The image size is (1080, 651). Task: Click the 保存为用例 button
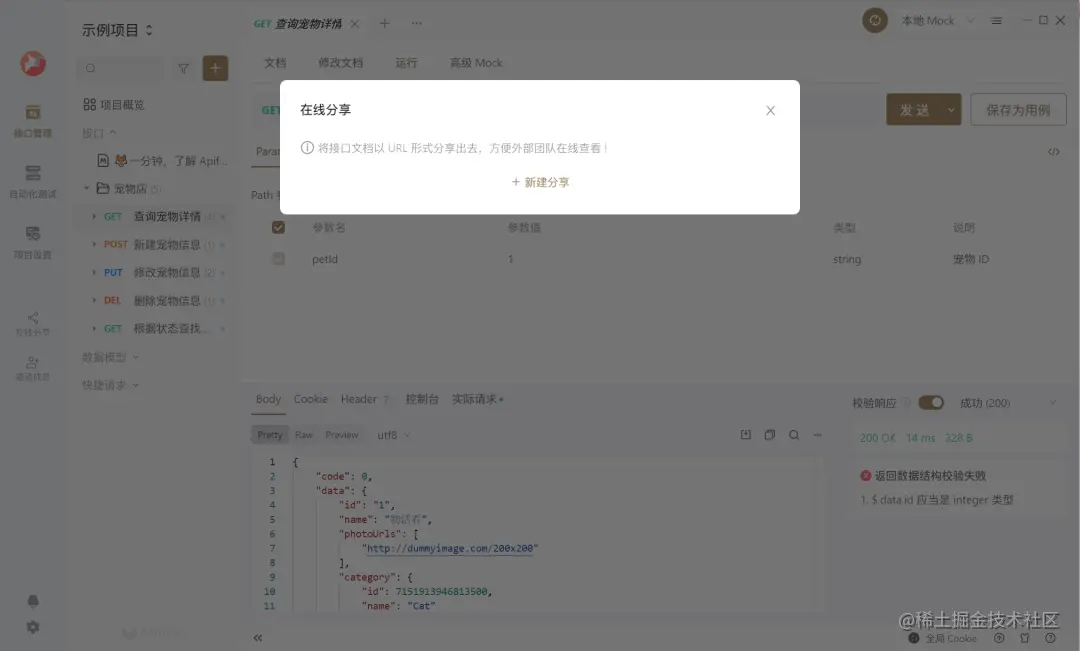tap(1018, 110)
